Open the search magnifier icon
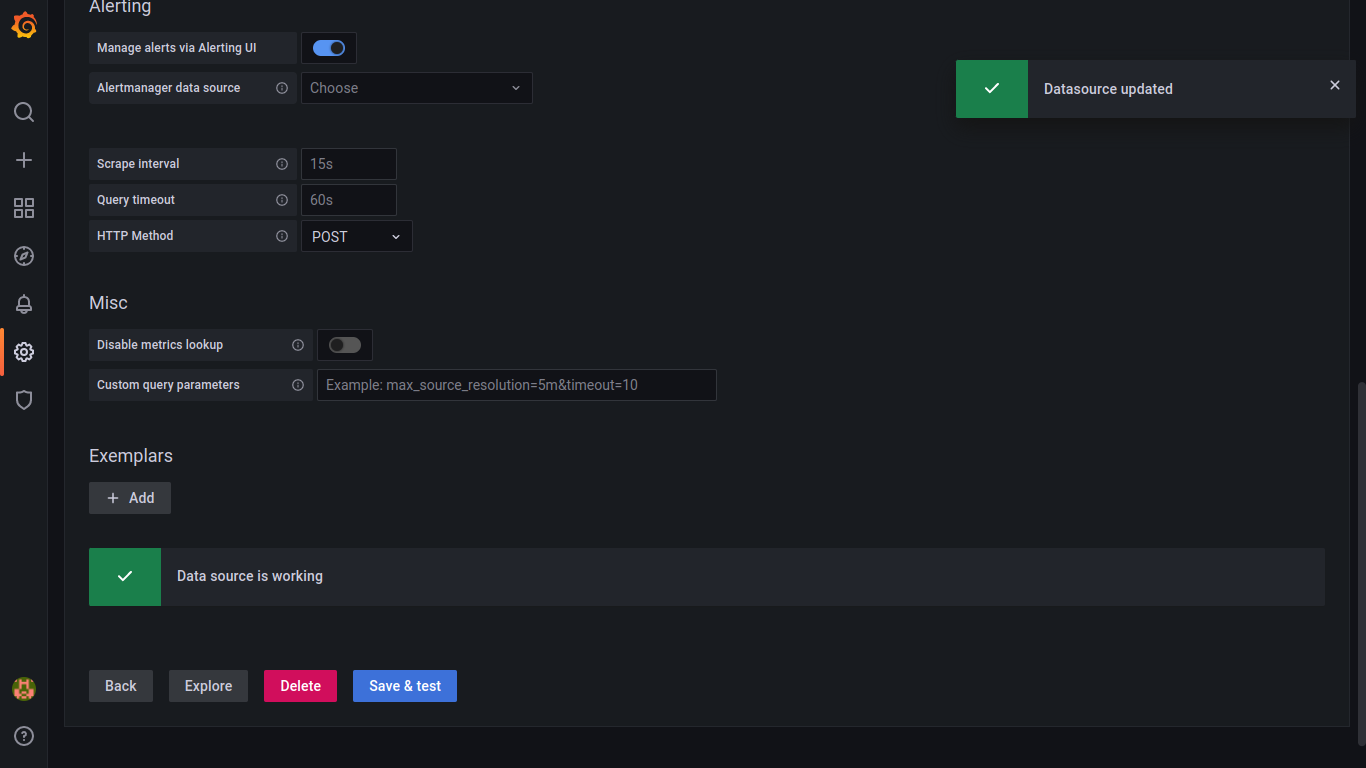The width and height of the screenshot is (1366, 768). click(24, 112)
